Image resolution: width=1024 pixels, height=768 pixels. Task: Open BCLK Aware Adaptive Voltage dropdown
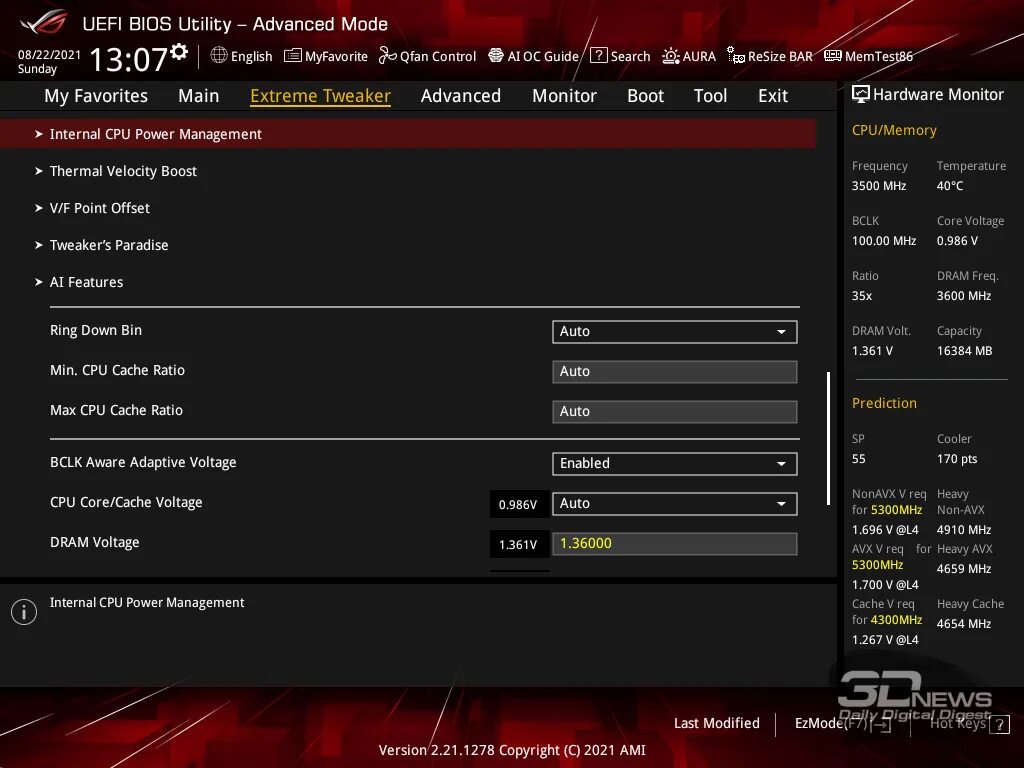(675, 464)
